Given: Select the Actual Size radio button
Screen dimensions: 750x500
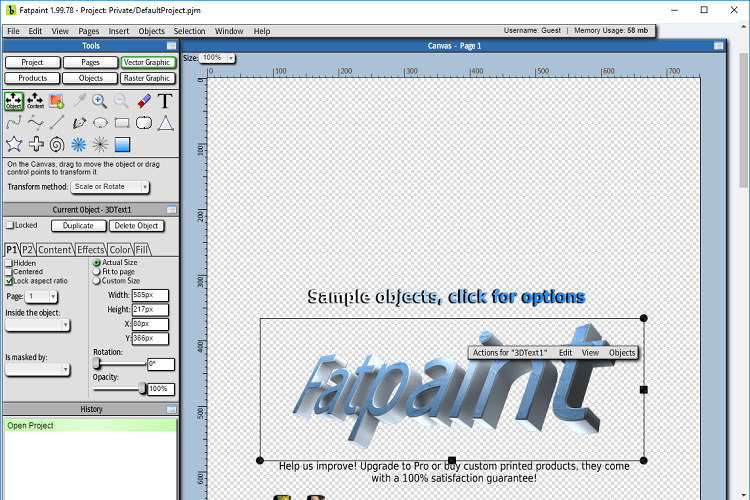Looking at the screenshot, I should coord(97,263).
